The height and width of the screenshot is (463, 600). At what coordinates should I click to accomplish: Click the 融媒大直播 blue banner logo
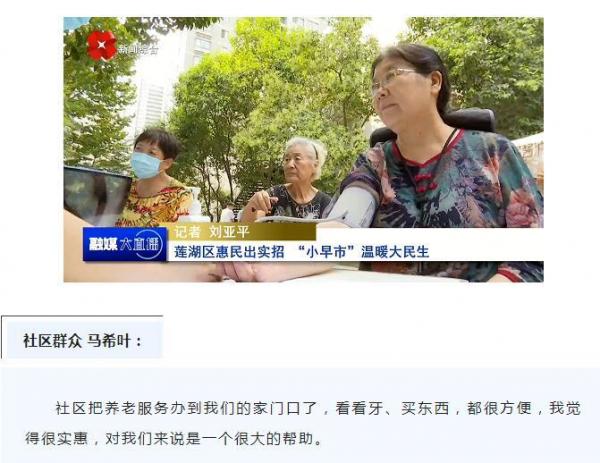(125, 244)
